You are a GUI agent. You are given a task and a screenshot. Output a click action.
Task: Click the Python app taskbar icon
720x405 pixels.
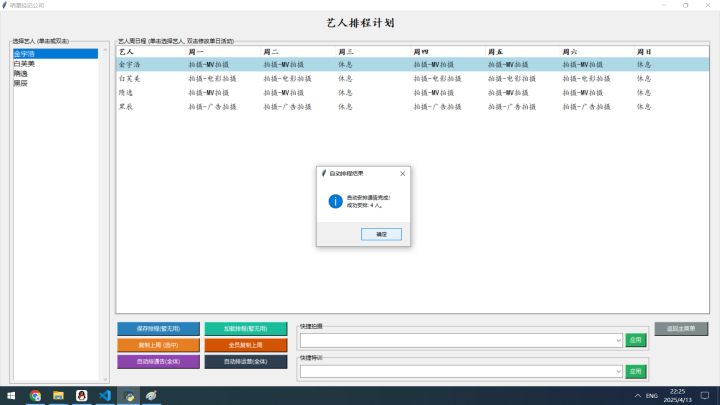129,395
